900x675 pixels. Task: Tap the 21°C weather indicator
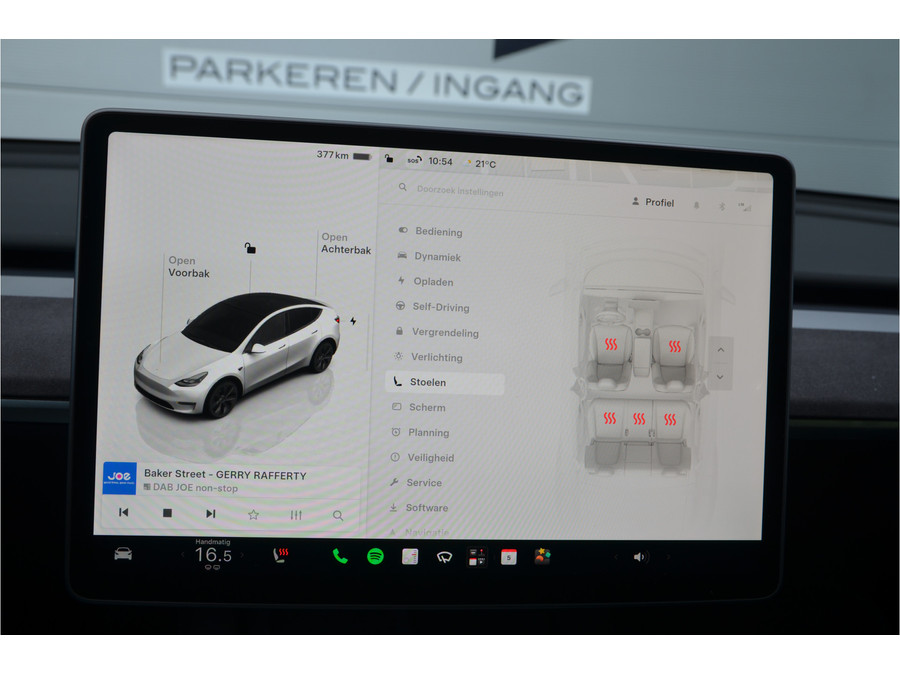tap(480, 164)
